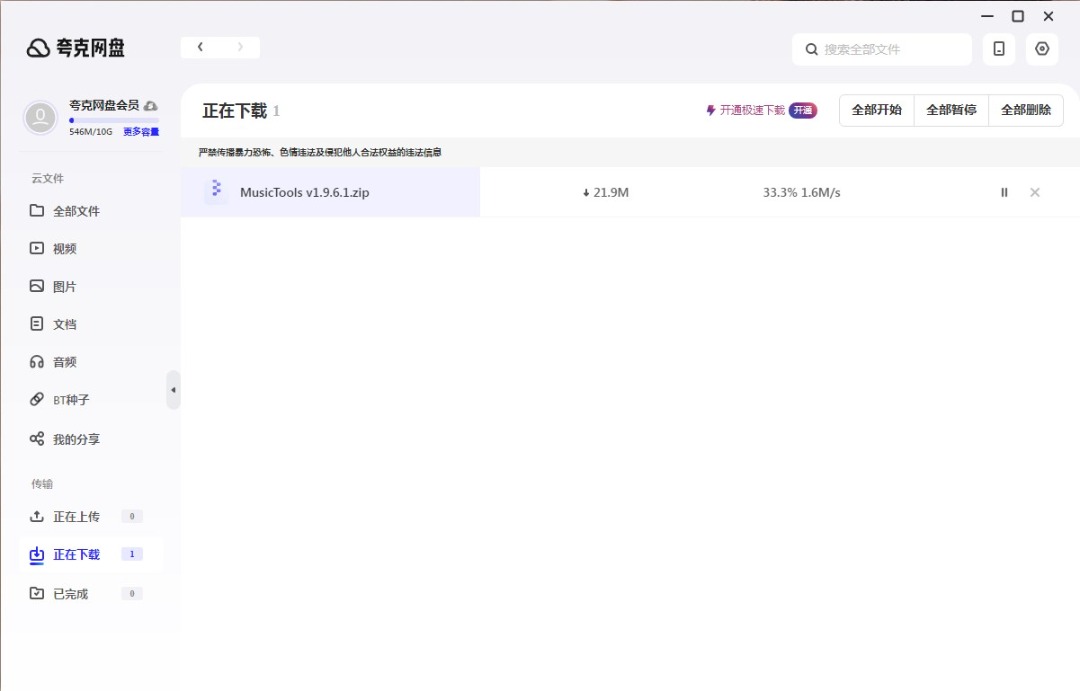The height and width of the screenshot is (691, 1080).
Task: Click 更多容量 link for more storage
Action: (141, 132)
